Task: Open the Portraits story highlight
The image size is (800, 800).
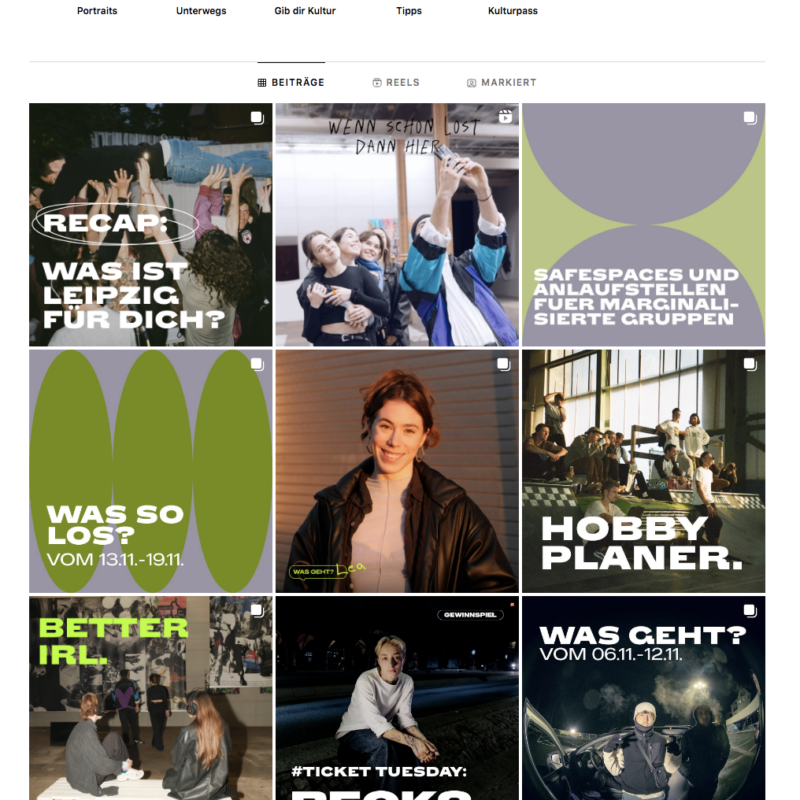Action: (x=97, y=11)
